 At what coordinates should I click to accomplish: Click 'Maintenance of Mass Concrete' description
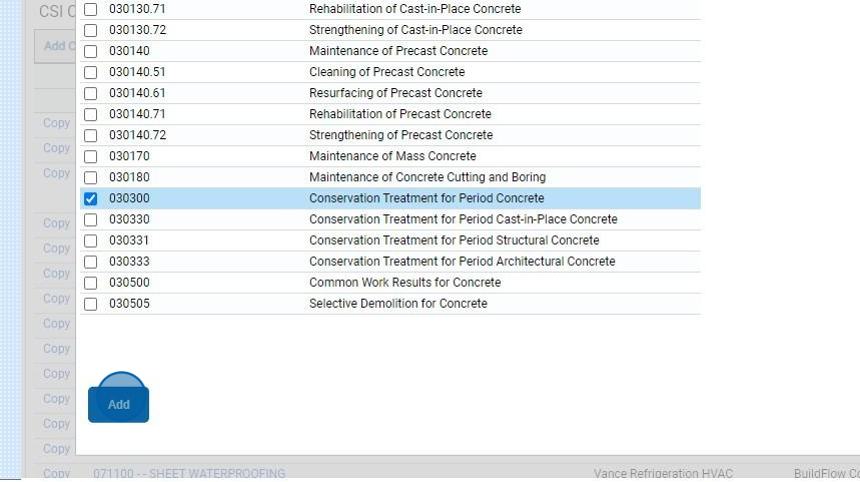point(392,156)
